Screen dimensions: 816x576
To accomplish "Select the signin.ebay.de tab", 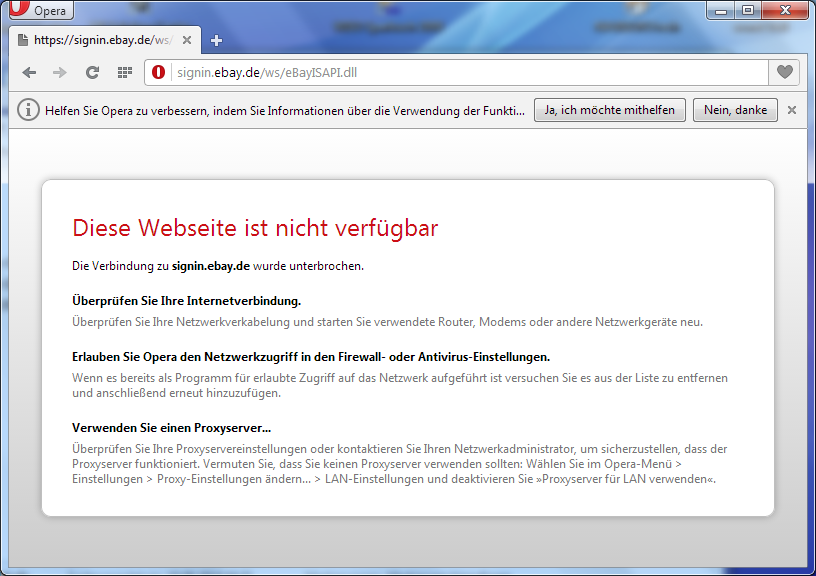I will [105, 40].
